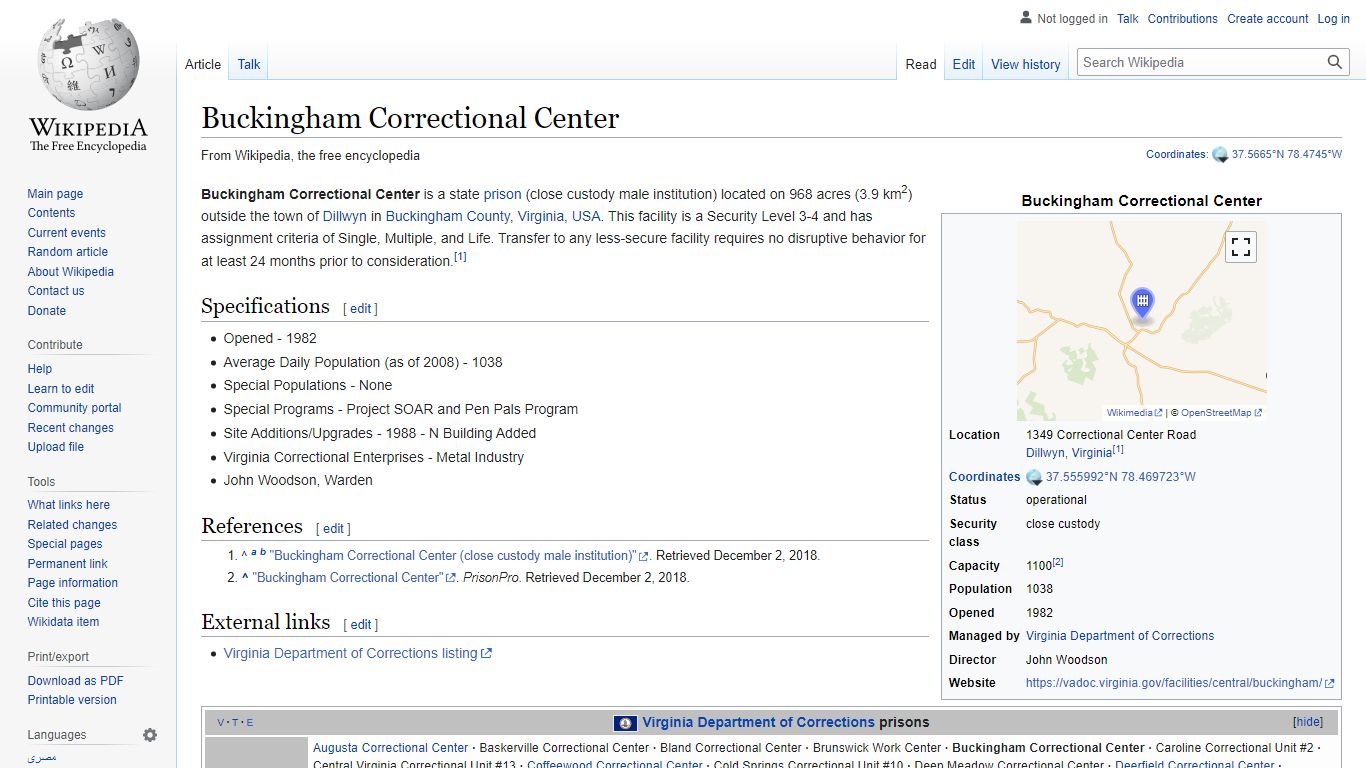Open the Related changes link
This screenshot has height=768, width=1366.
pyautogui.click(x=72, y=525)
